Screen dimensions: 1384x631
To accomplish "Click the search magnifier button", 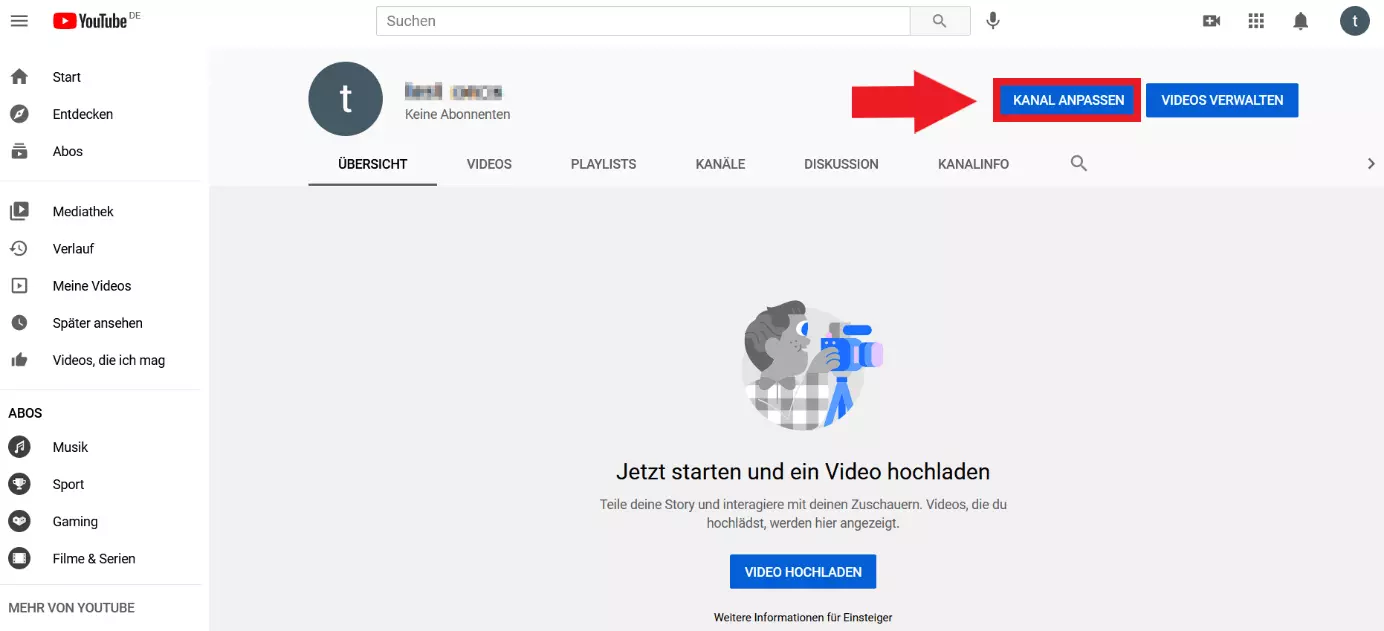I will [939, 21].
